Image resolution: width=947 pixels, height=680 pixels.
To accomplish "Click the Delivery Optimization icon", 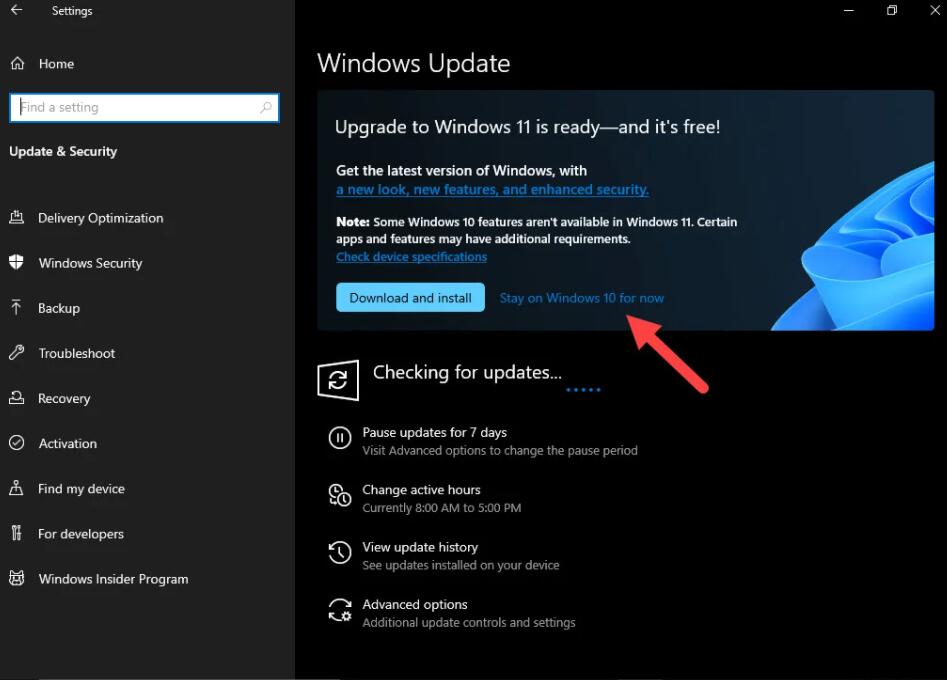I will (17, 217).
